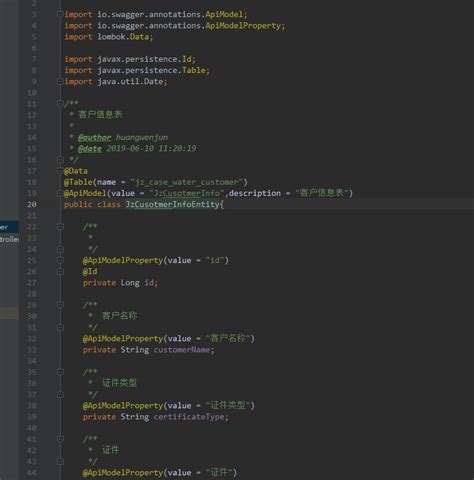Click the Long type on line 27

(130, 283)
